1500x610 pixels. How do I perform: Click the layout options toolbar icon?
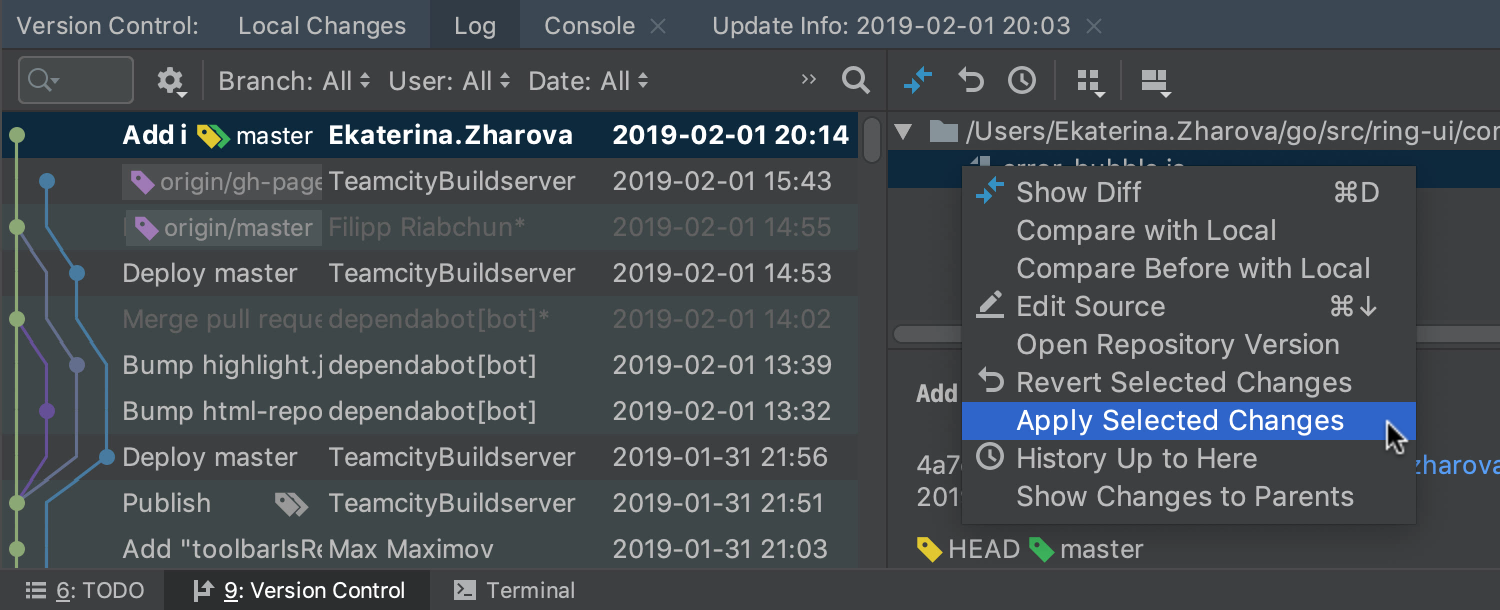point(1156,82)
